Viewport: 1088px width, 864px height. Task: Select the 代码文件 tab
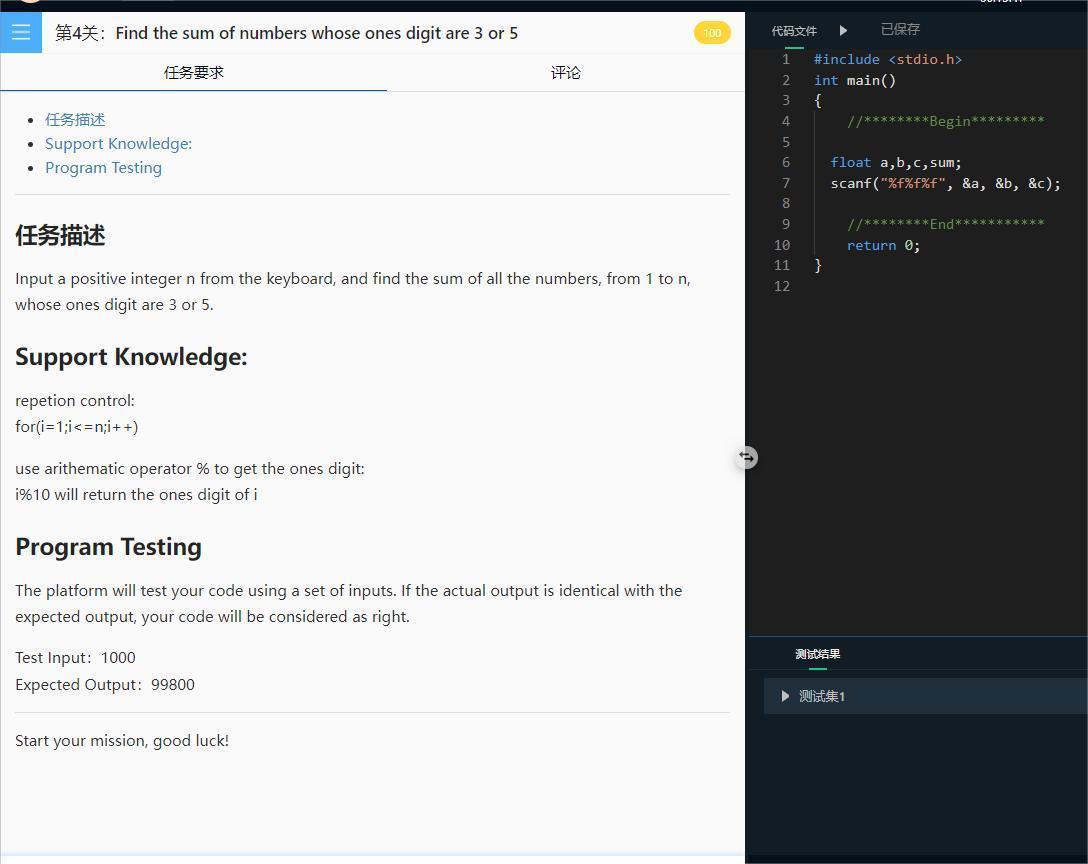click(x=794, y=31)
